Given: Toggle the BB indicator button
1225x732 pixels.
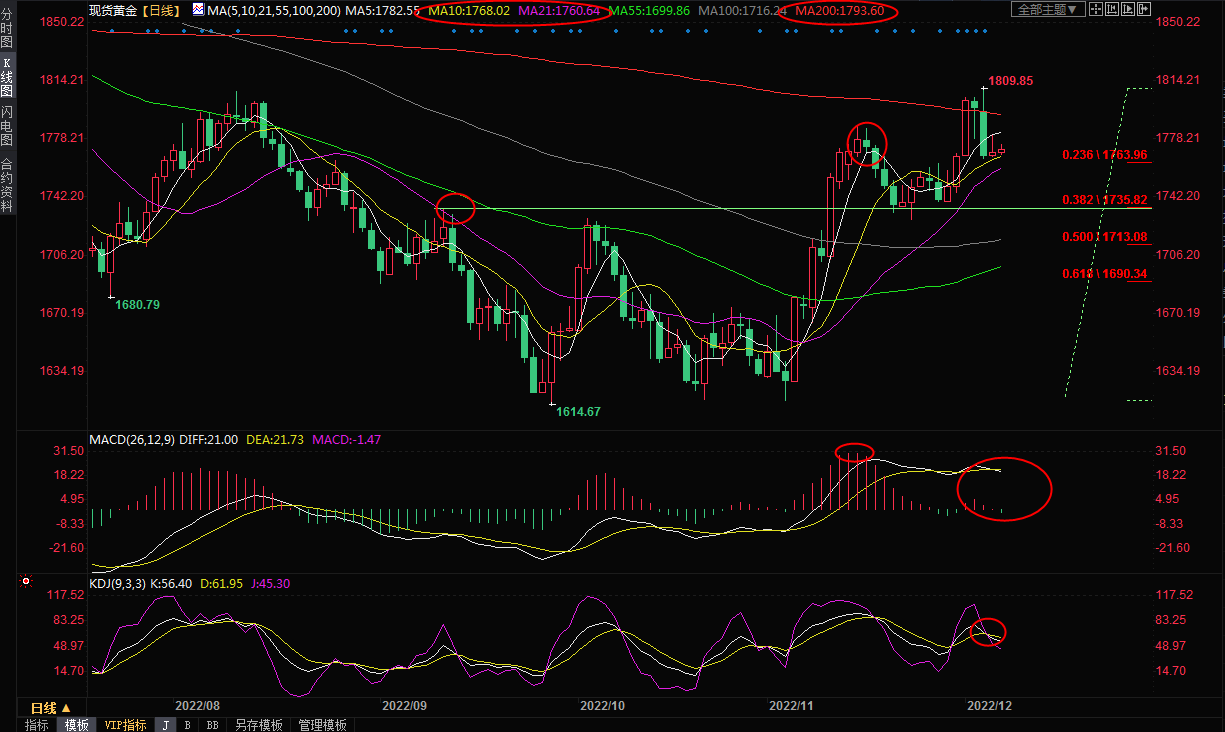Looking at the screenshot, I should pos(212,725).
